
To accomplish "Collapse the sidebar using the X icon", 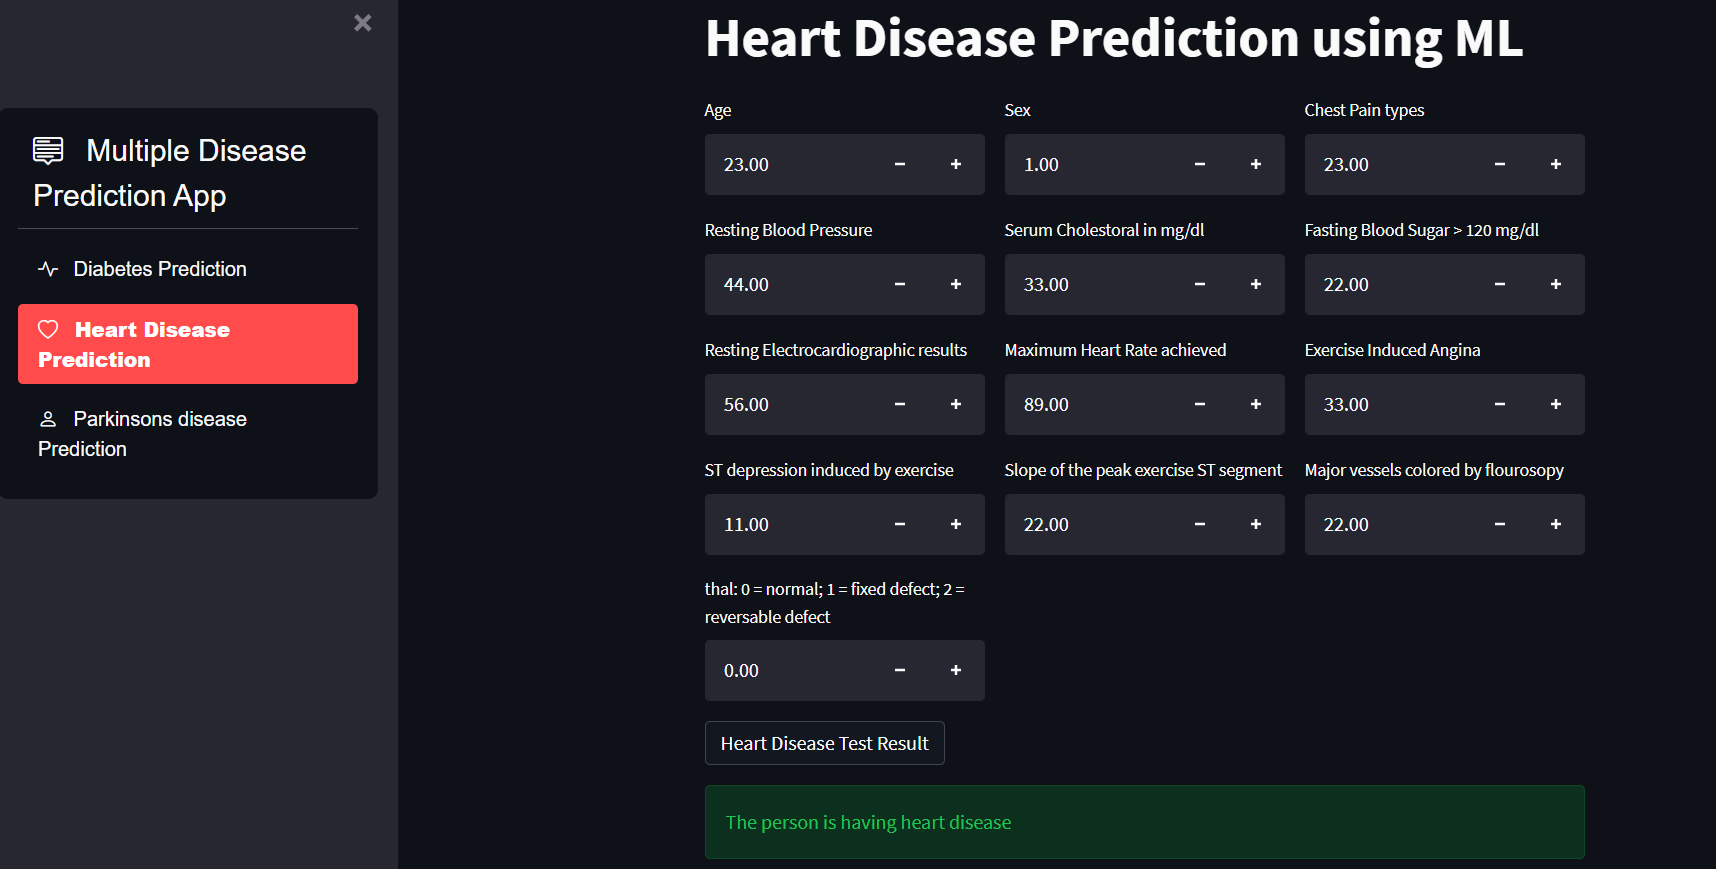I will pos(362,22).
